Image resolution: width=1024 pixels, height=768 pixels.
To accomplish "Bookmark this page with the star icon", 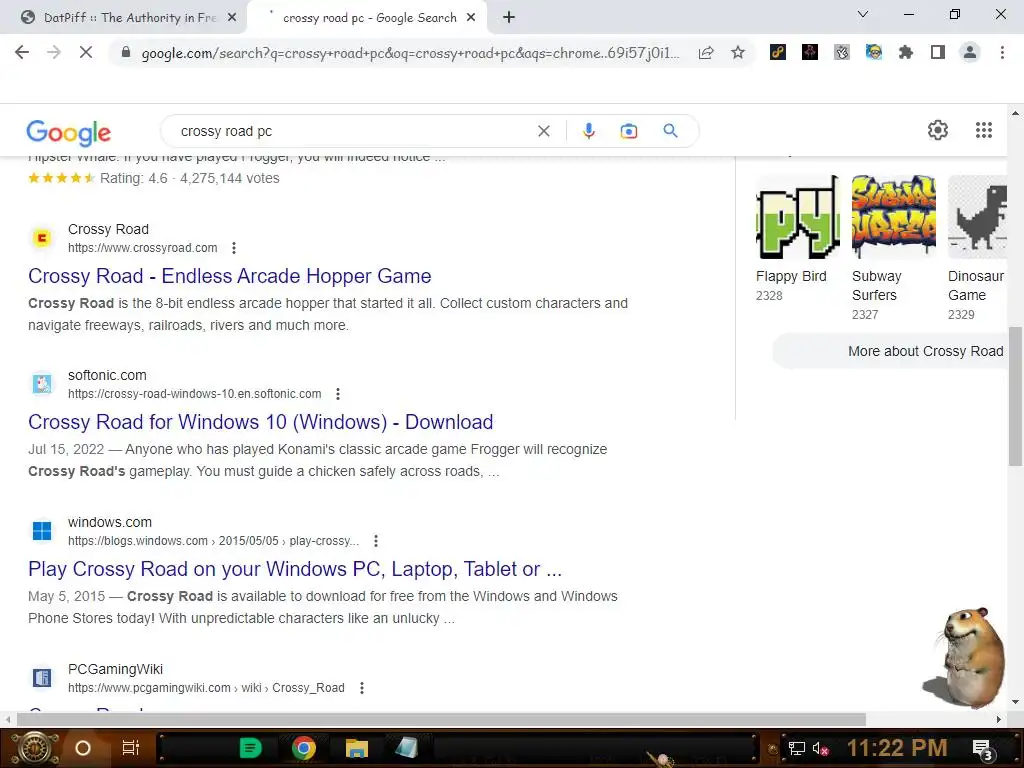I will point(738,52).
